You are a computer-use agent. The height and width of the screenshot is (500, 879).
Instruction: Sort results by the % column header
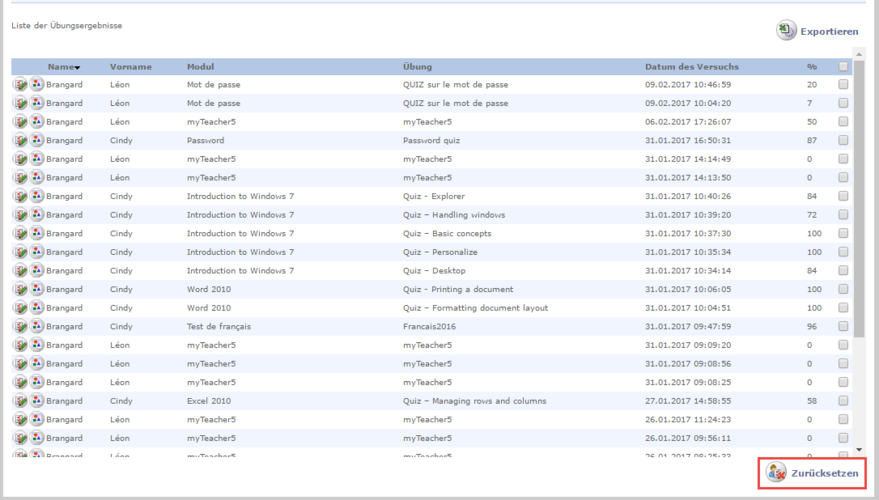[812, 67]
